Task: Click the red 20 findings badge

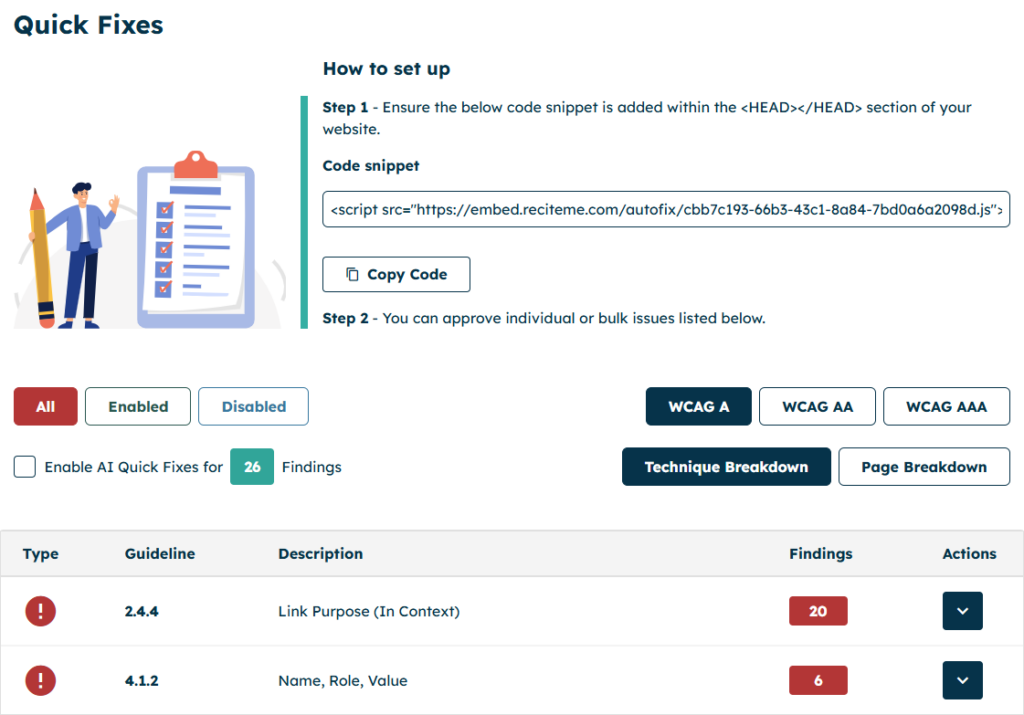Action: pos(818,611)
